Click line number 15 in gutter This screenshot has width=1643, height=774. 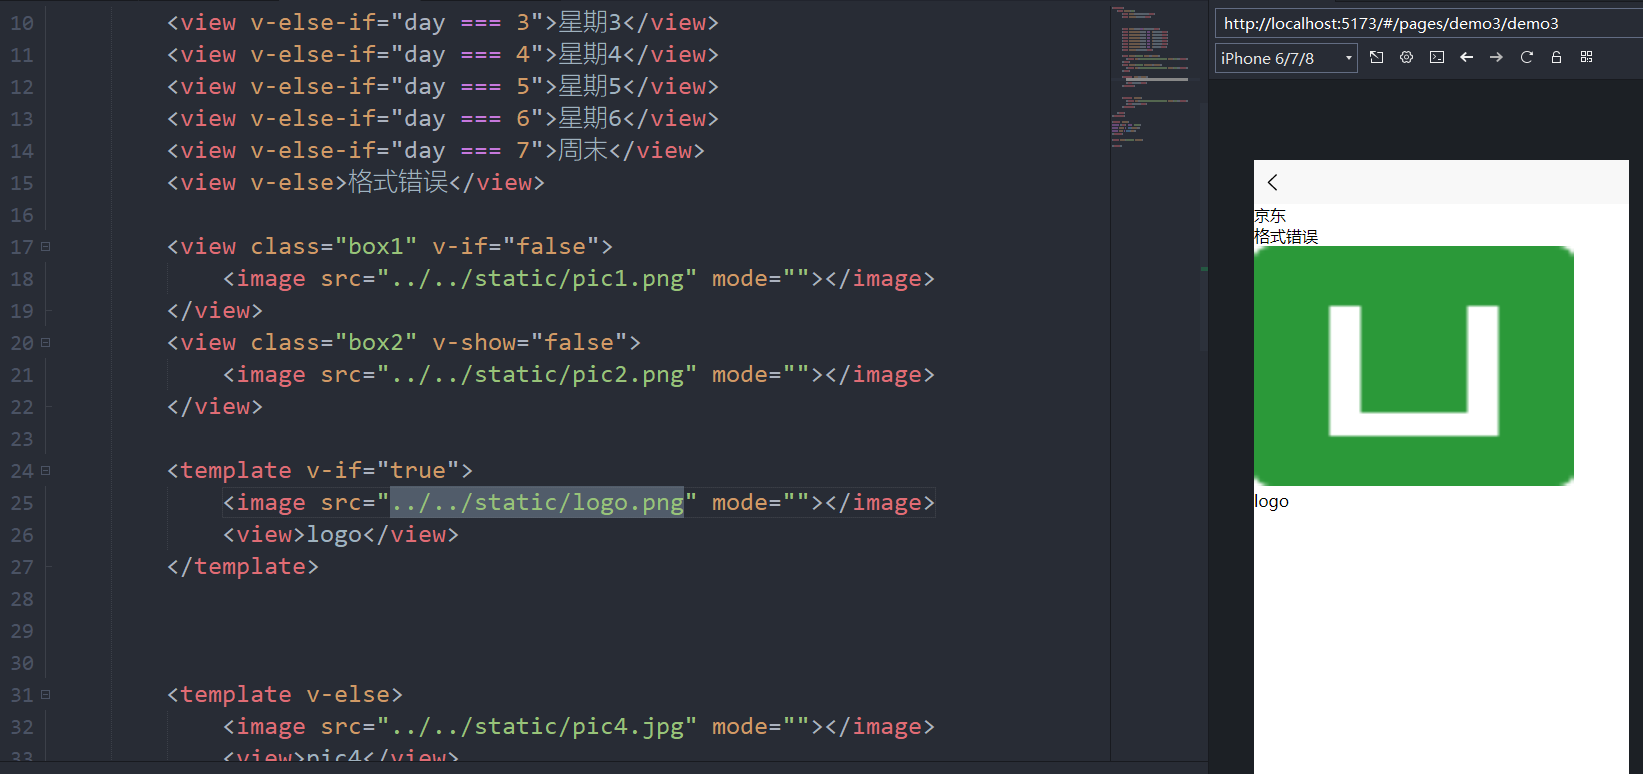(22, 182)
